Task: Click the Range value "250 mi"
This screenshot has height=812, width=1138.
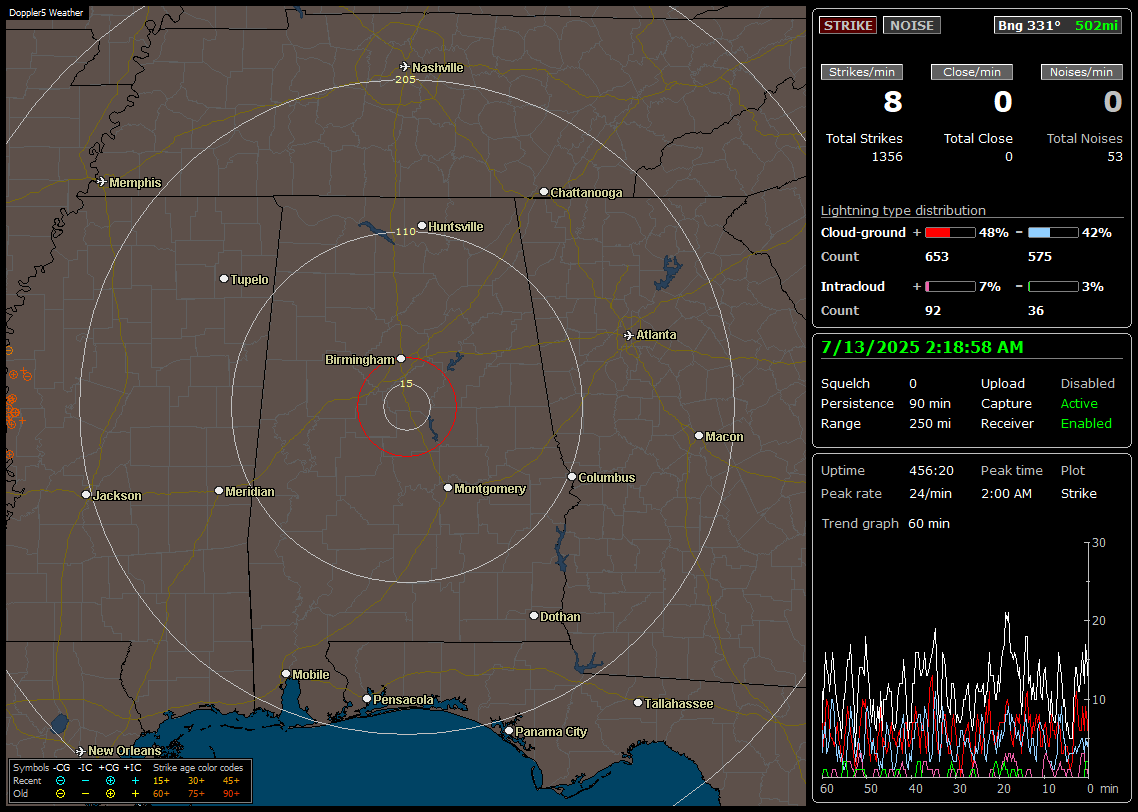Action: click(x=930, y=423)
